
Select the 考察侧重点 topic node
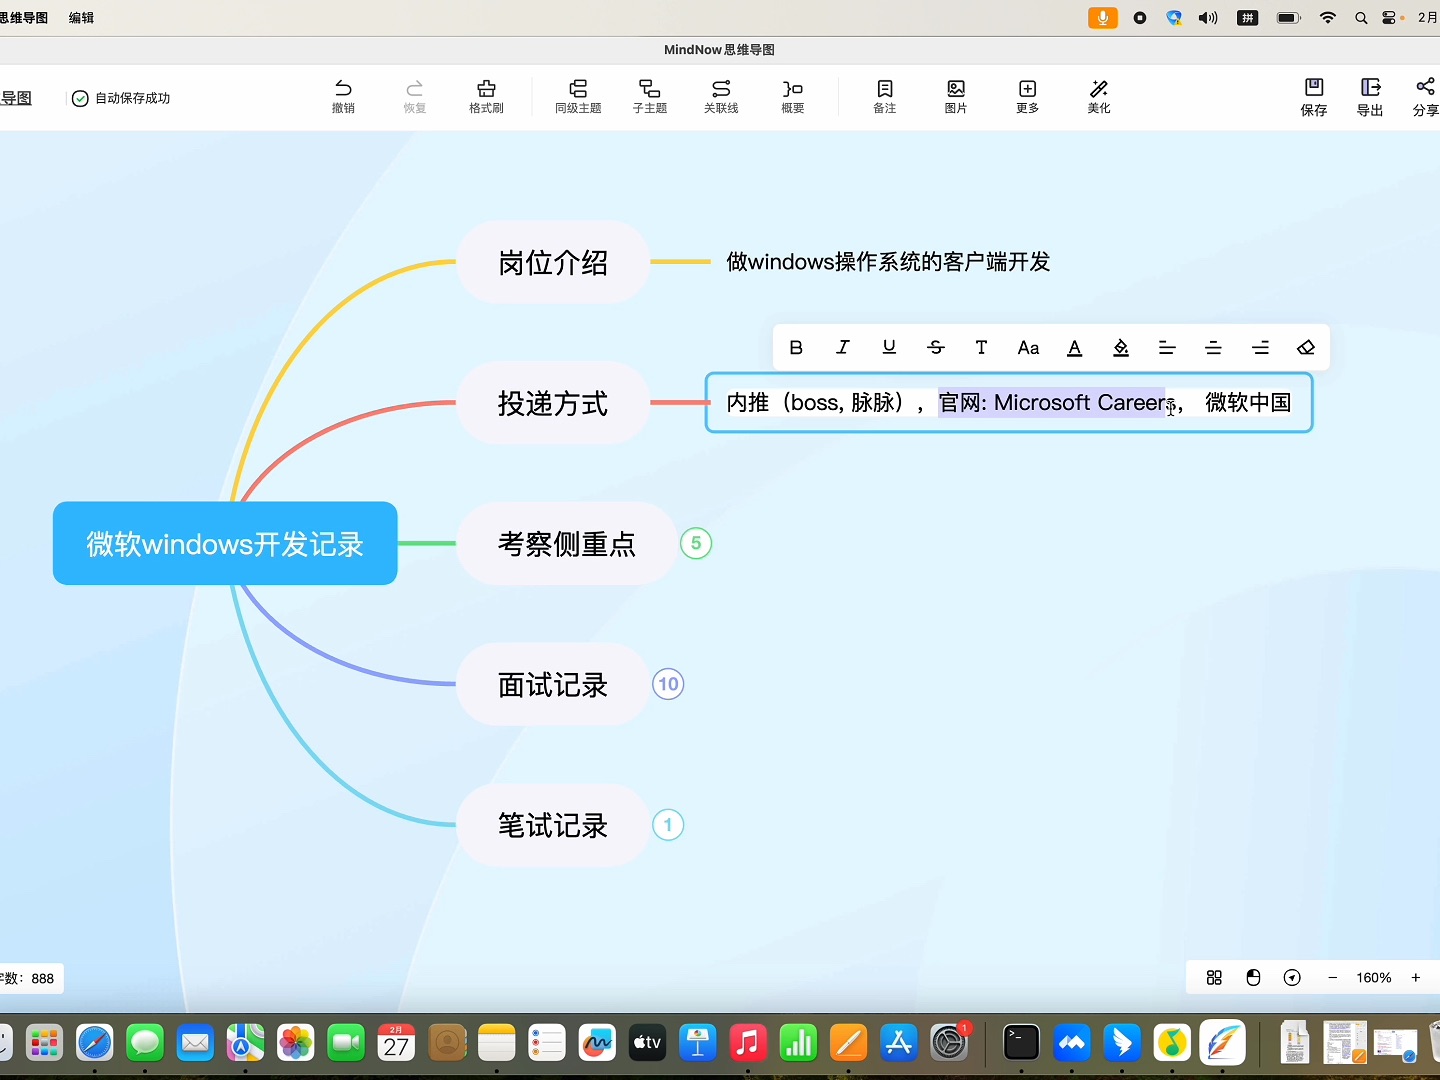coord(567,543)
